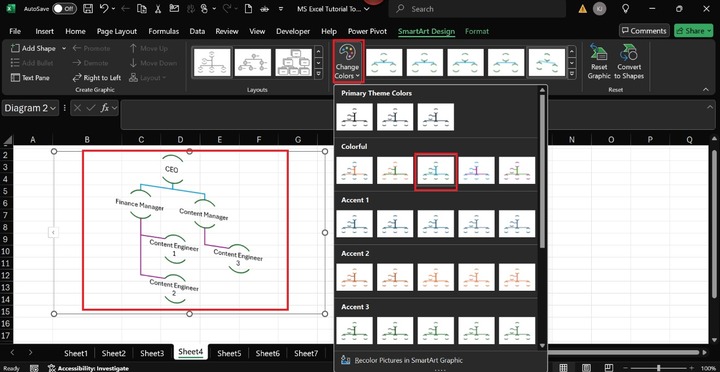Select the CEO shape in the diagram
This screenshot has height=372, width=720.
[172, 169]
